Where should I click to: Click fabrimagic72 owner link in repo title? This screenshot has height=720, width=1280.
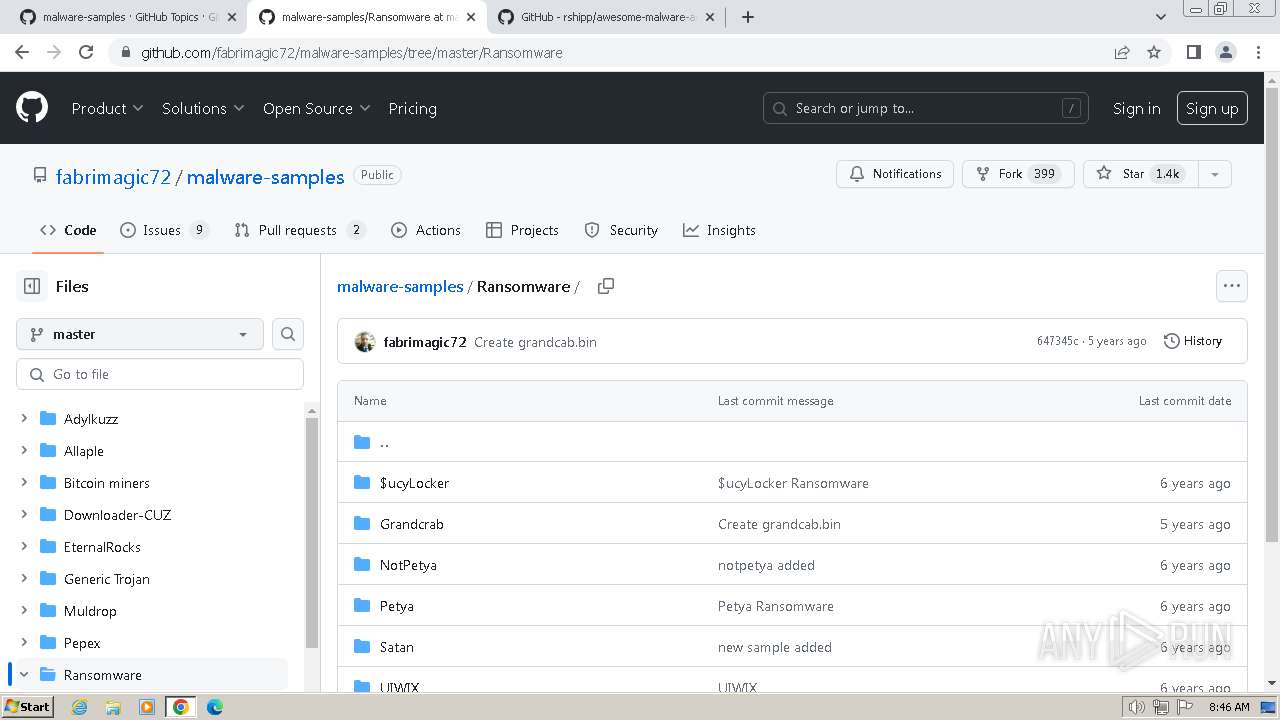tap(113, 177)
